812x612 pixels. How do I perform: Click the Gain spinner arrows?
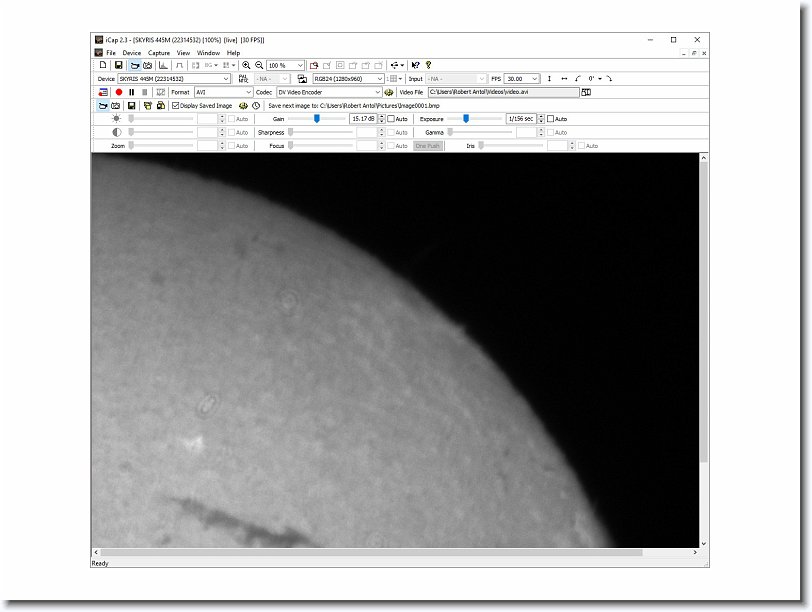point(382,119)
